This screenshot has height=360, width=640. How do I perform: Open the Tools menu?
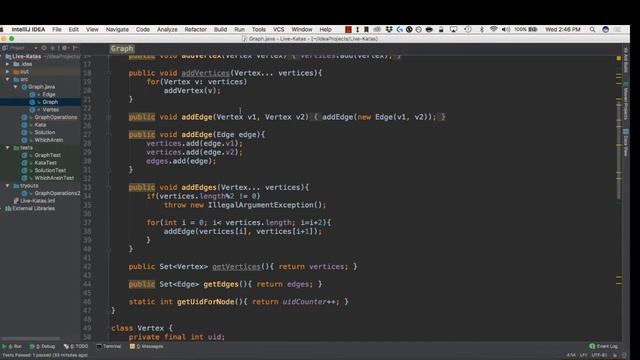click(x=258, y=29)
